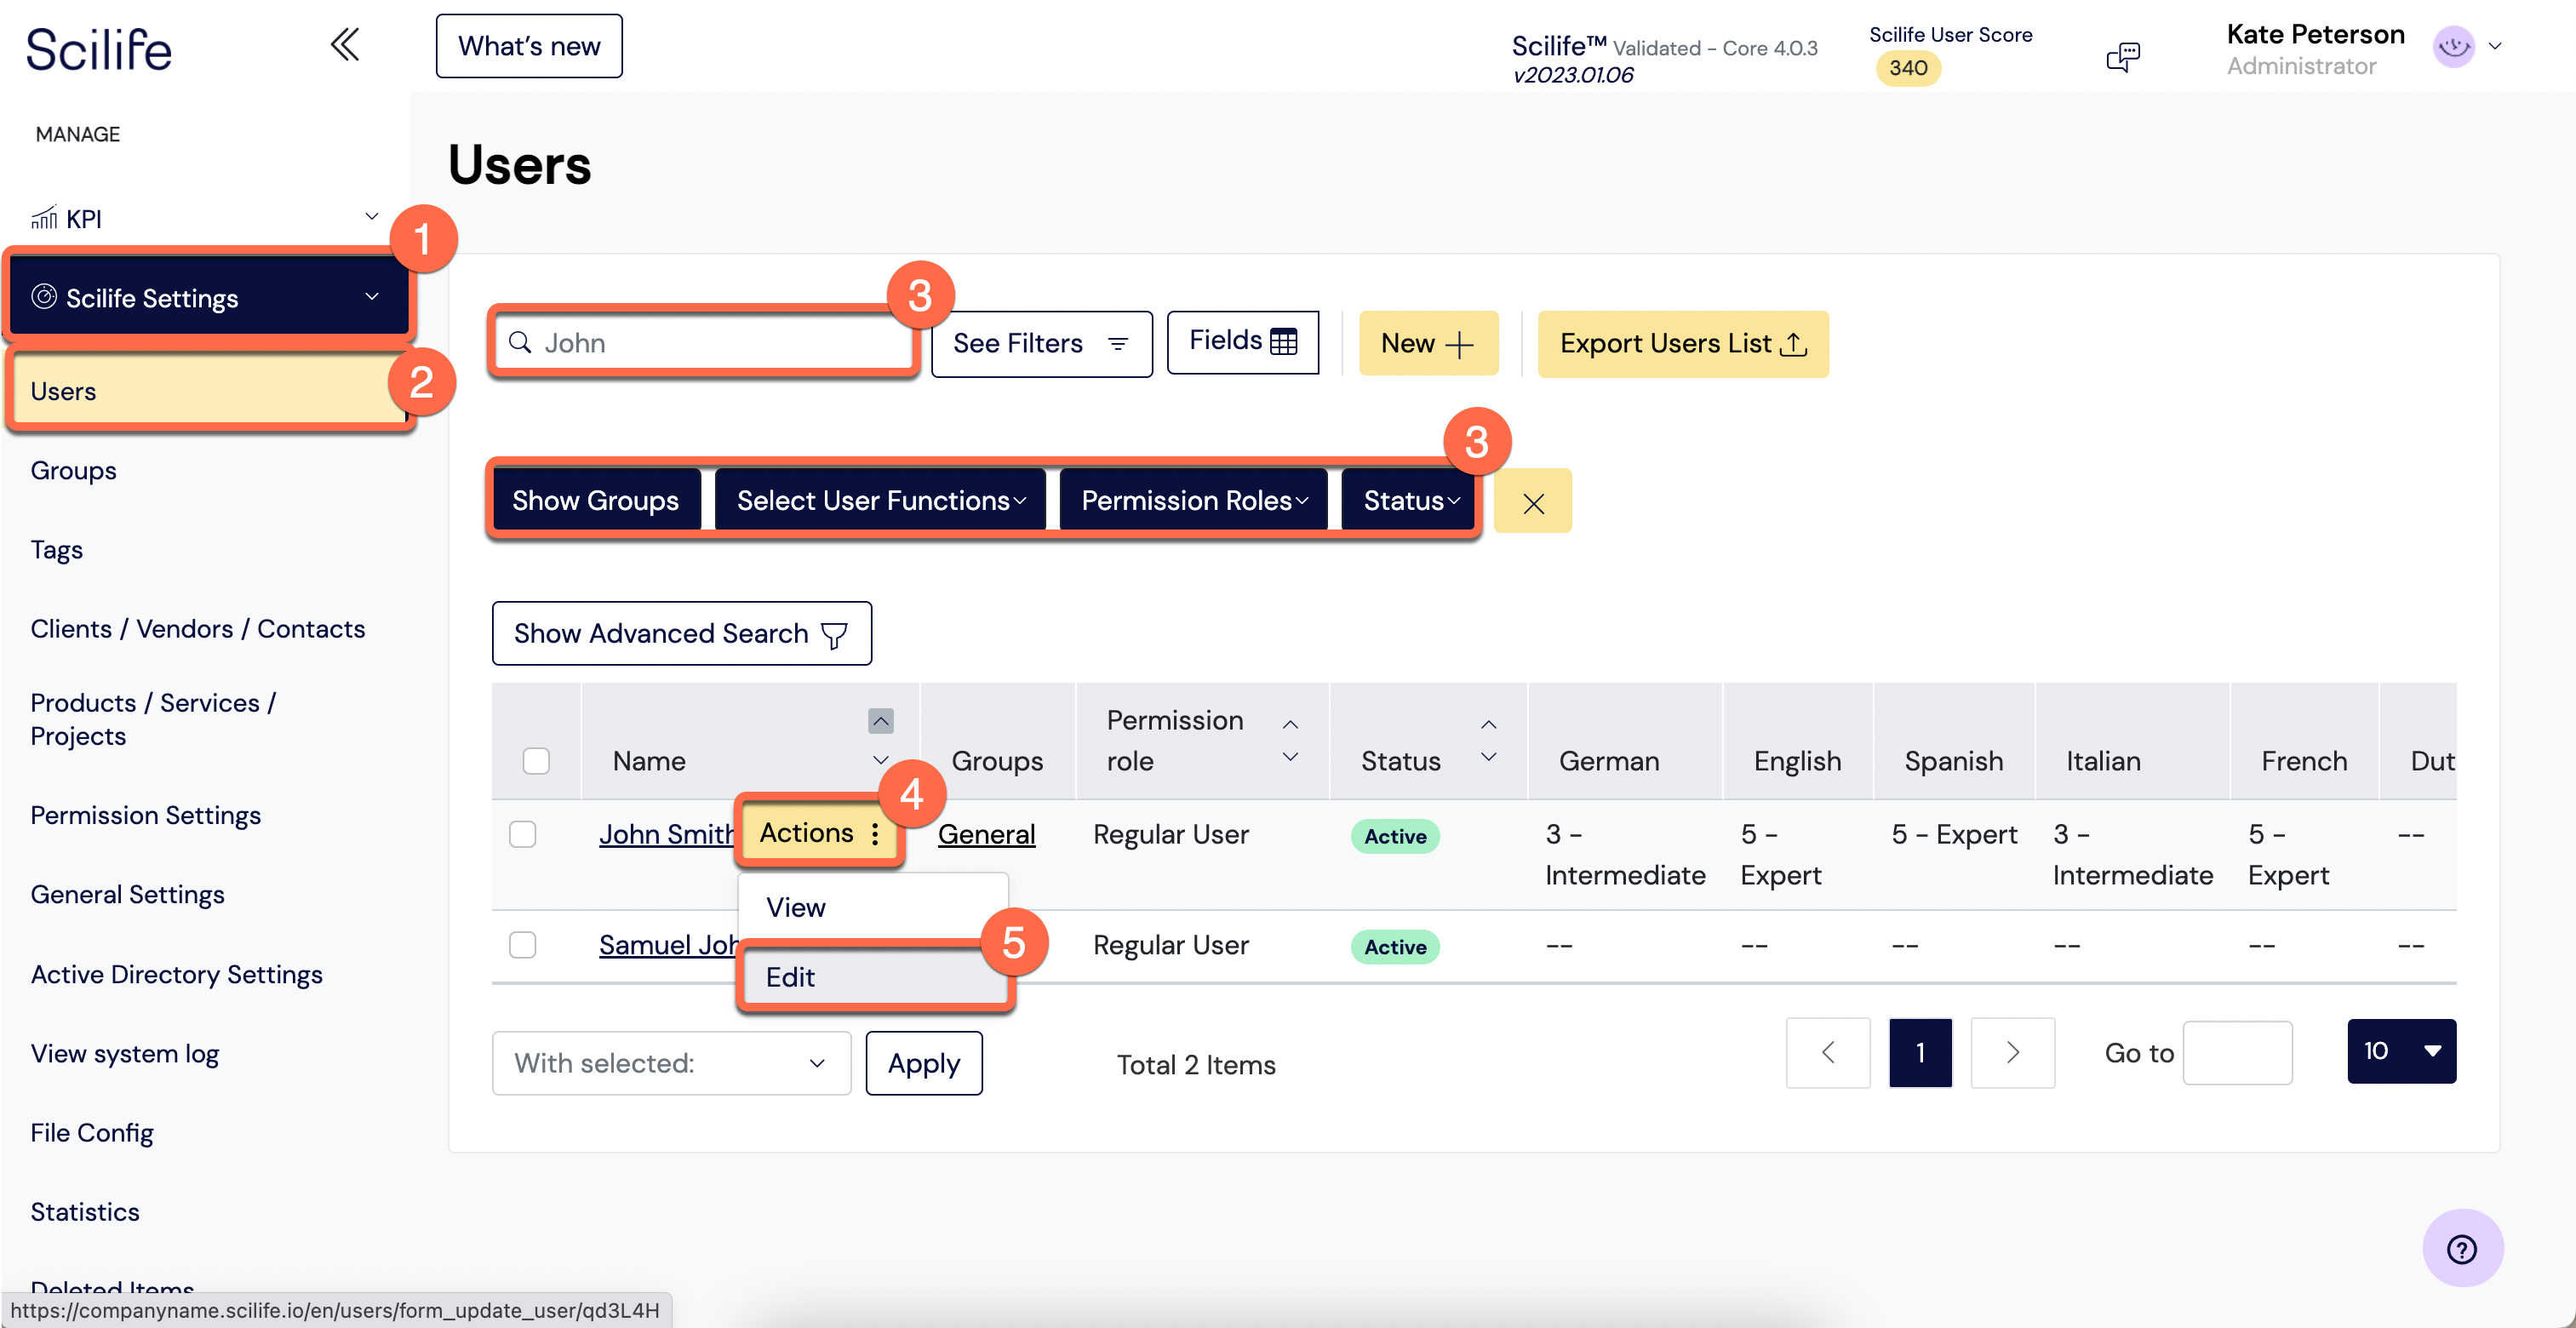The height and width of the screenshot is (1328, 2576).
Task: Clear the filters with the yellow X button
Action: [x=1532, y=501]
